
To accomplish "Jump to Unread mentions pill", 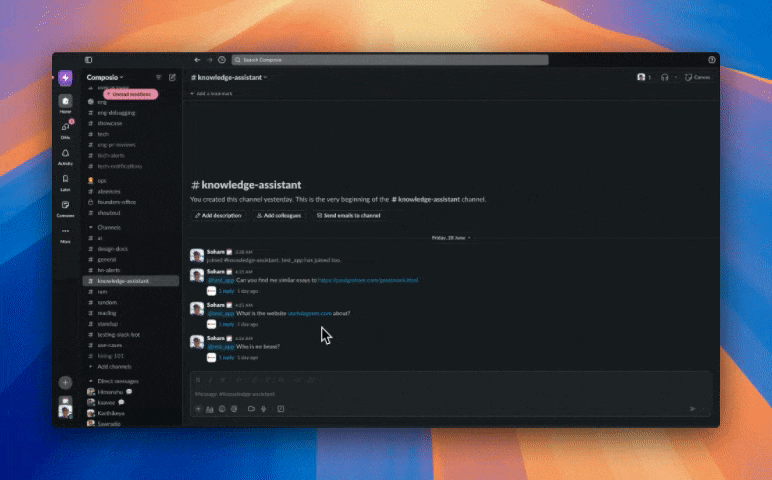I will click(x=131, y=94).
